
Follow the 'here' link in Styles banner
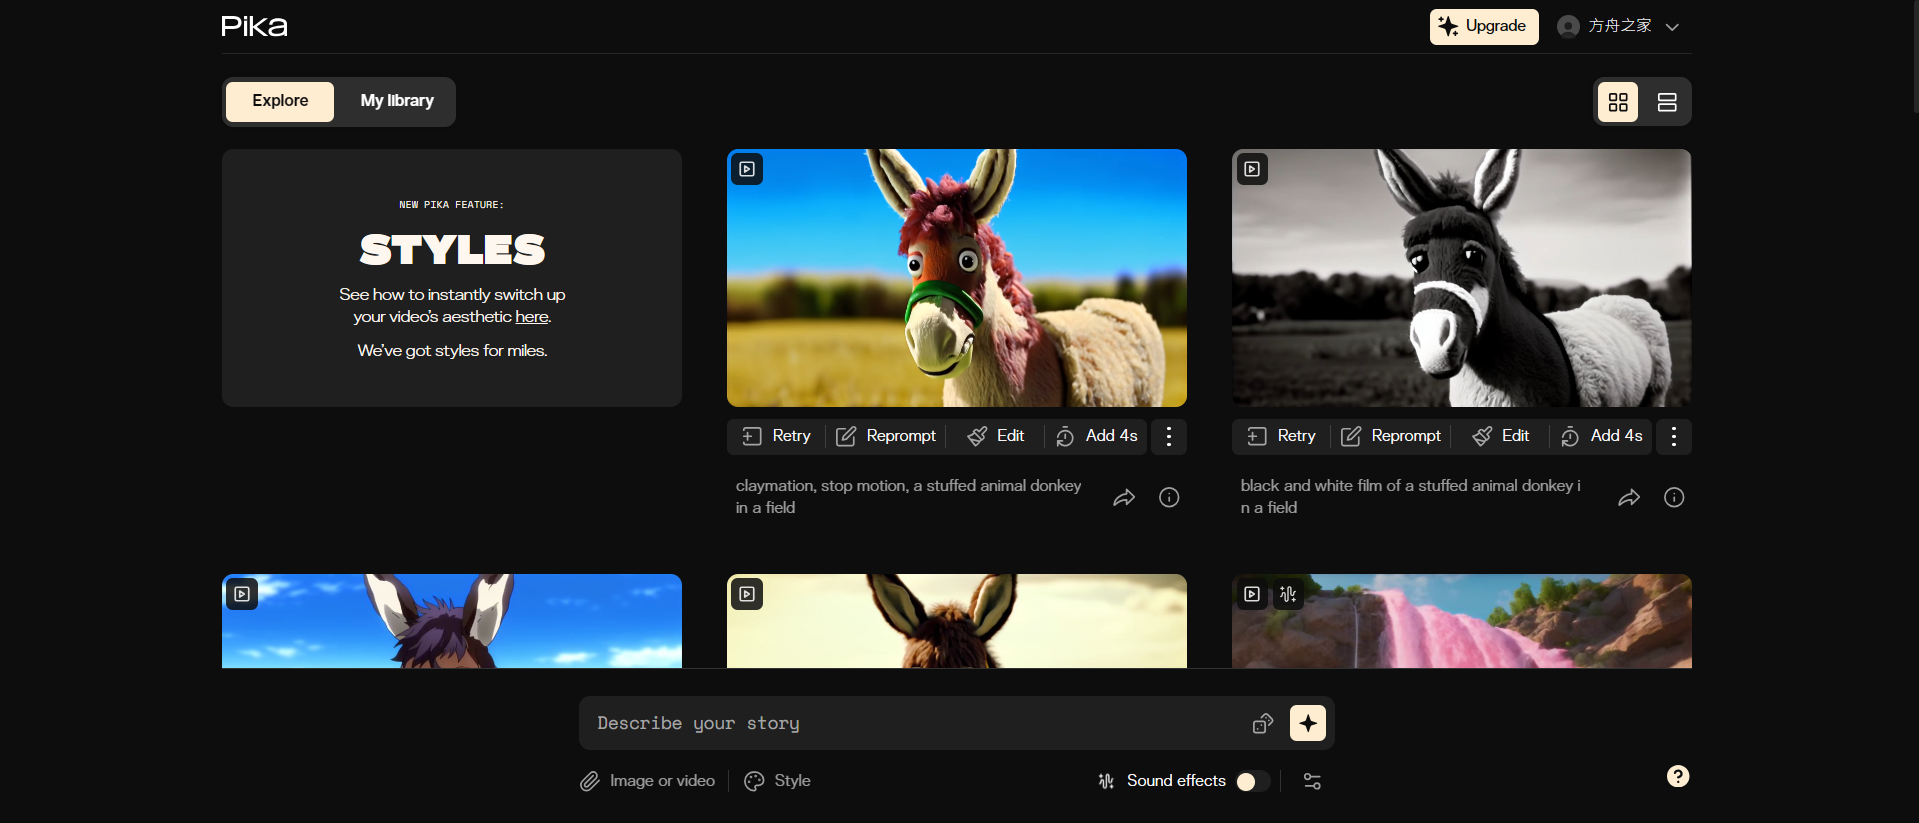[531, 317]
